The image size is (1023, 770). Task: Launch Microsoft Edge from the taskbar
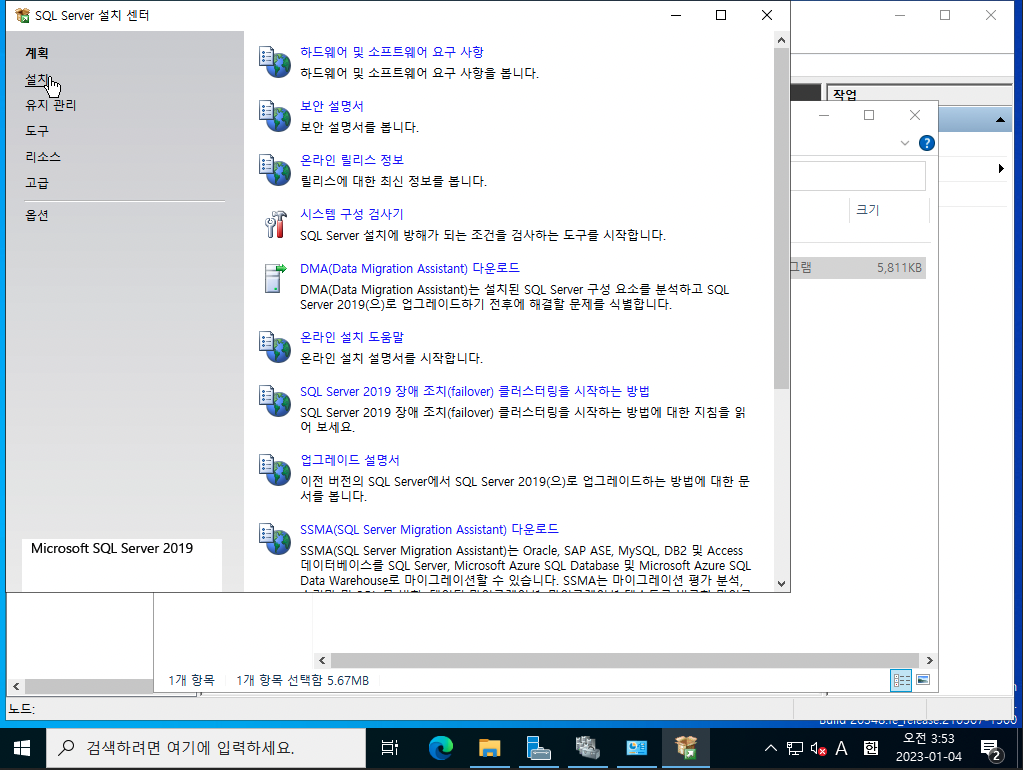440,748
